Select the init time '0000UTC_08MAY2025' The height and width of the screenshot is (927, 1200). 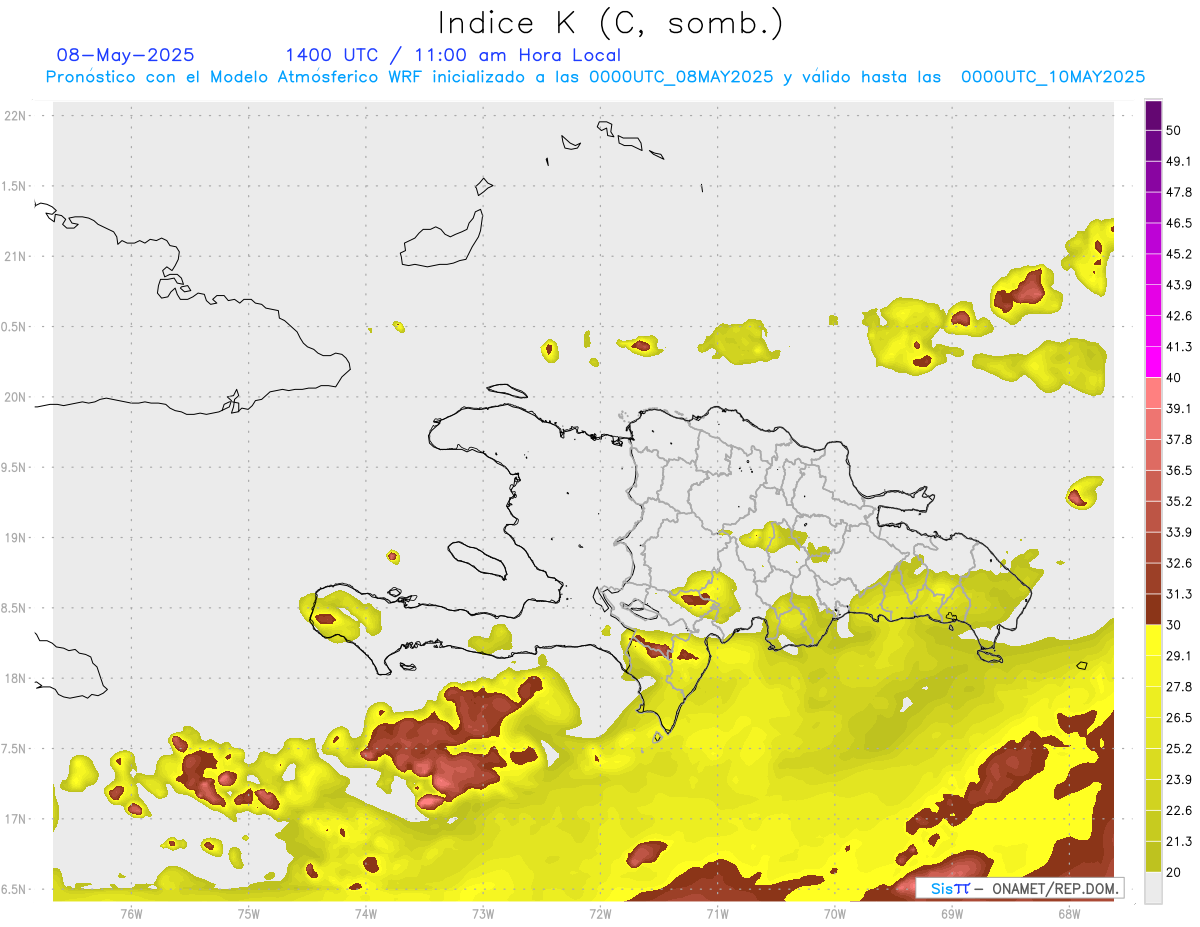coord(680,77)
